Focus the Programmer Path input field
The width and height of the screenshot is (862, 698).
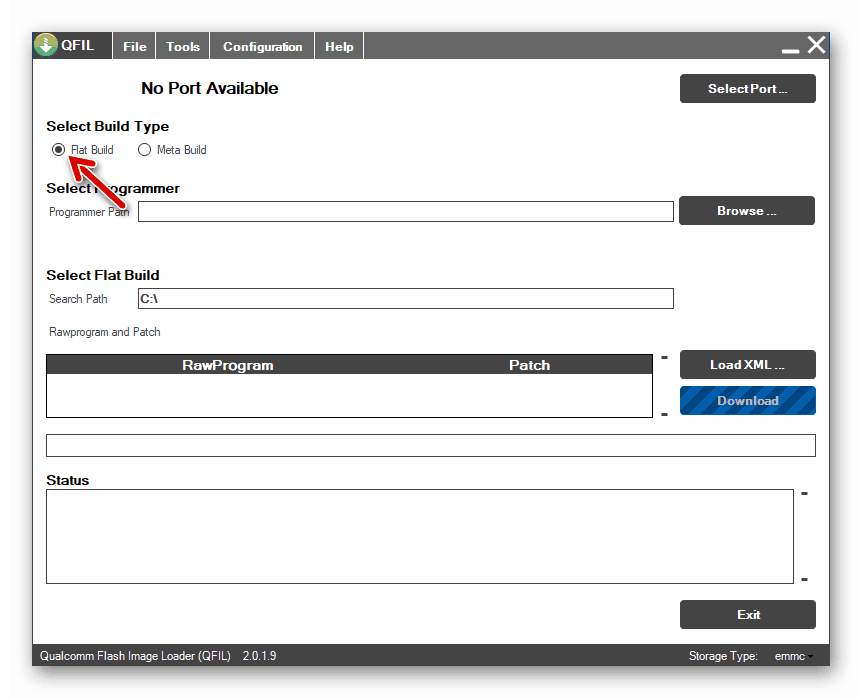coord(406,212)
